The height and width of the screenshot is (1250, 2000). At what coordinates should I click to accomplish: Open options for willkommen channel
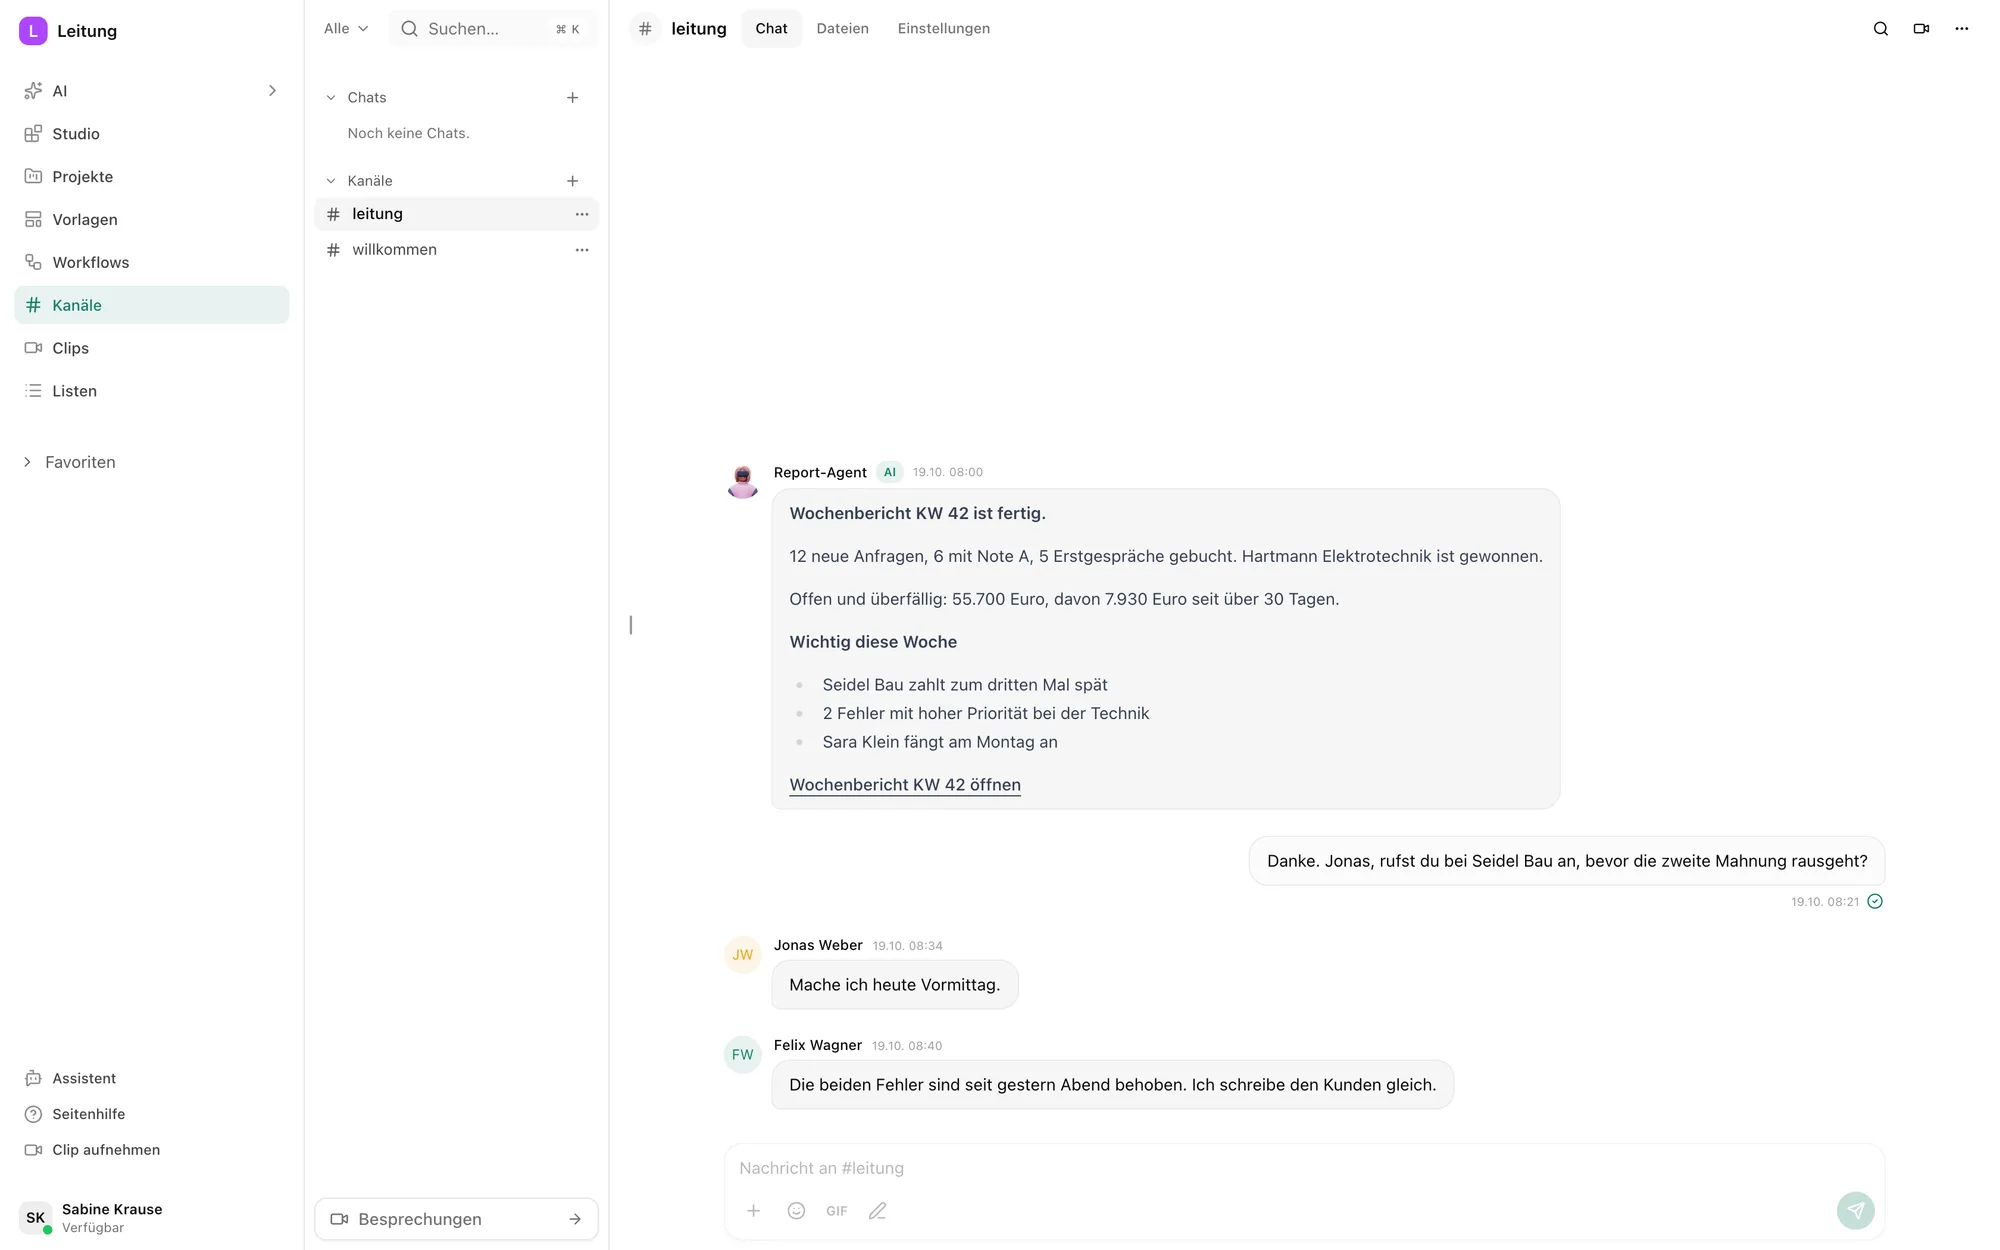581,250
